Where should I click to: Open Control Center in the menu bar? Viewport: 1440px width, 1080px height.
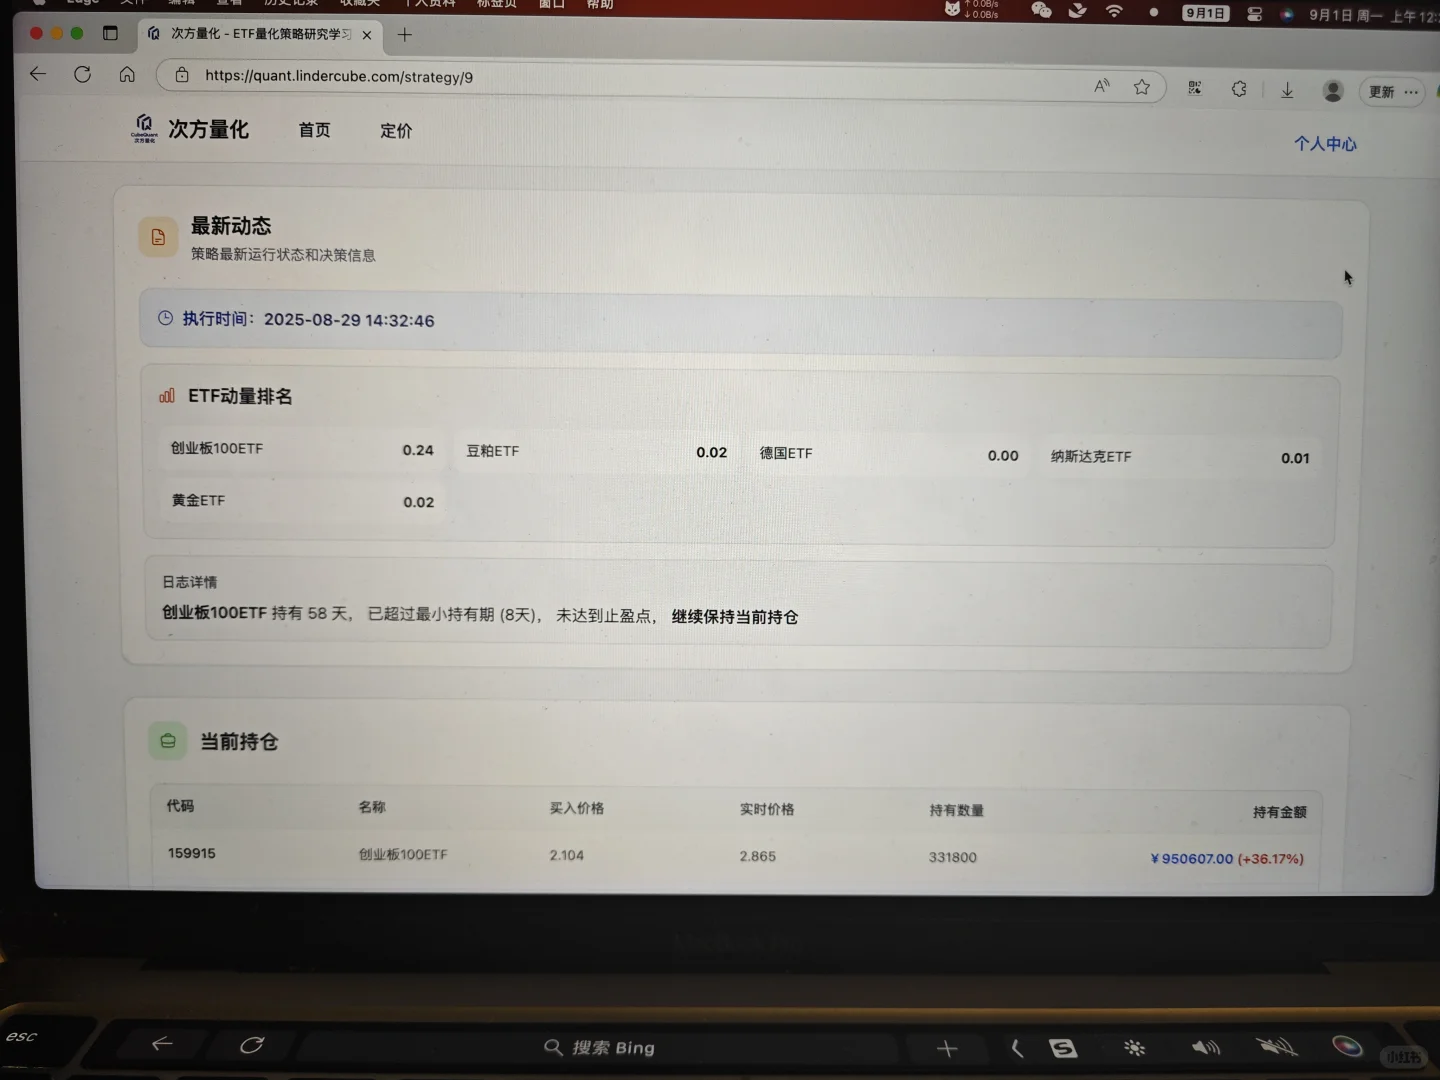pos(1253,13)
